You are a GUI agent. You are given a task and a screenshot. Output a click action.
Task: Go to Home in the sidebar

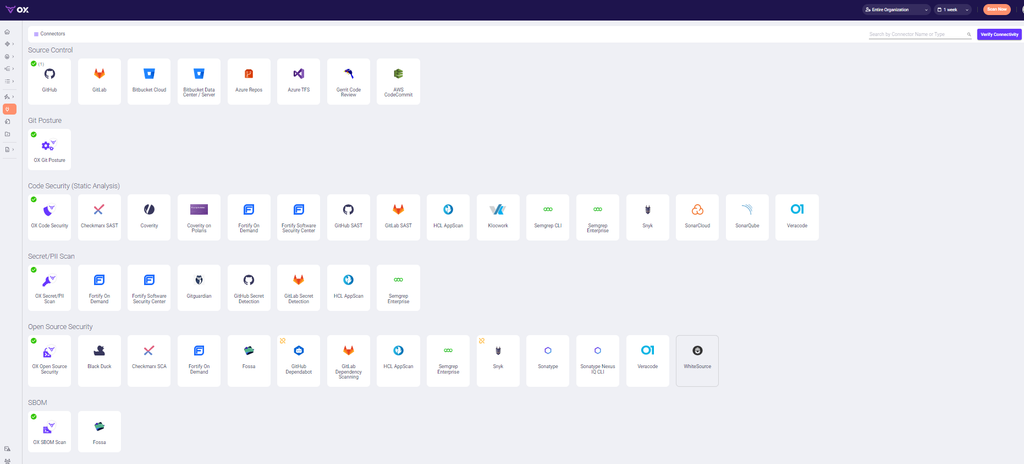coord(7,31)
